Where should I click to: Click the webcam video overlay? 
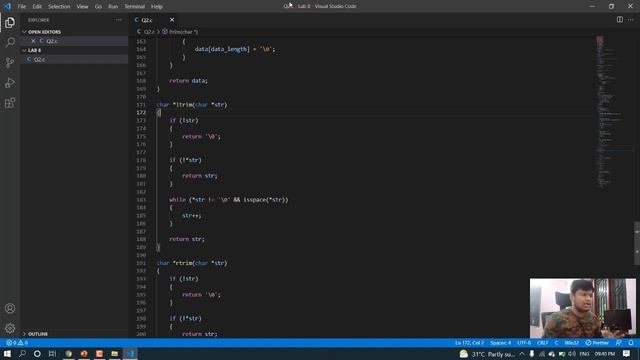tap(582, 308)
